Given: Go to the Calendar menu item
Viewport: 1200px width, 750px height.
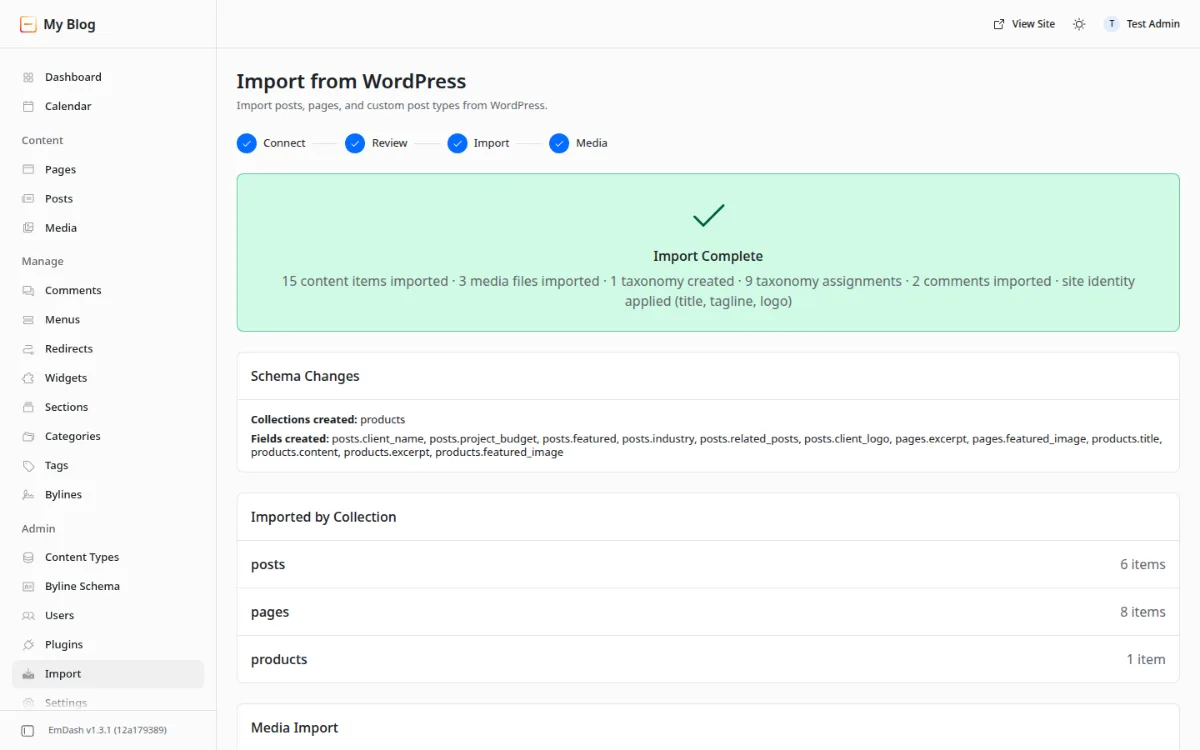Looking at the screenshot, I should click(108, 106).
